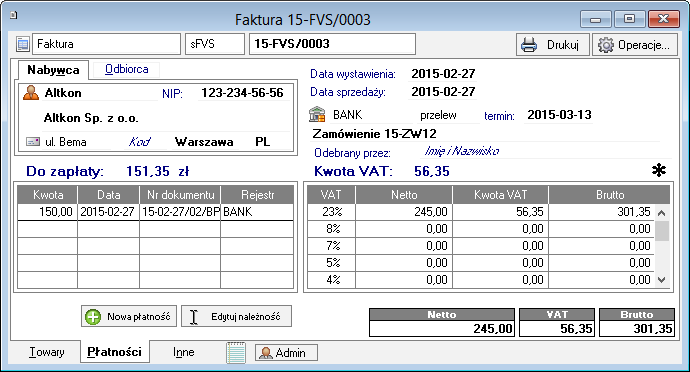Image resolution: width=690 pixels, height=372 pixels.
Task: Click the invoice number field 15-FVS/0003
Action: click(x=332, y=44)
